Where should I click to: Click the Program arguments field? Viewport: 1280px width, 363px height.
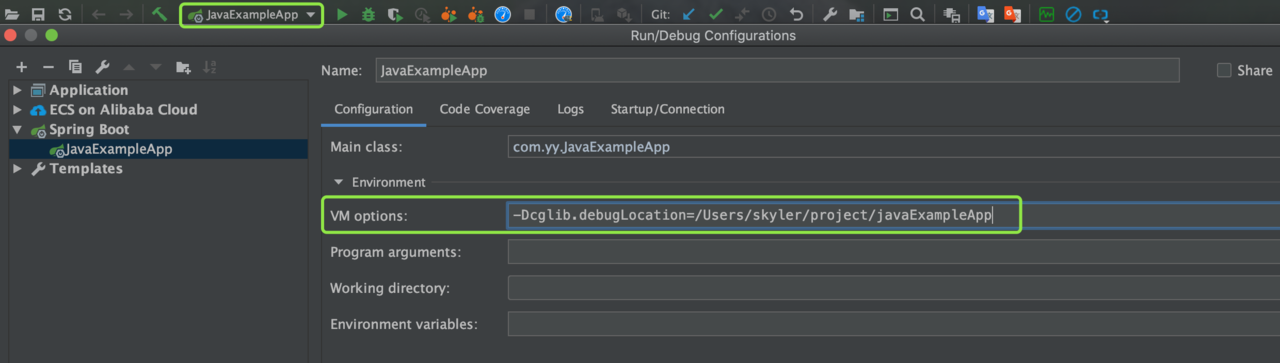[x=894, y=252]
